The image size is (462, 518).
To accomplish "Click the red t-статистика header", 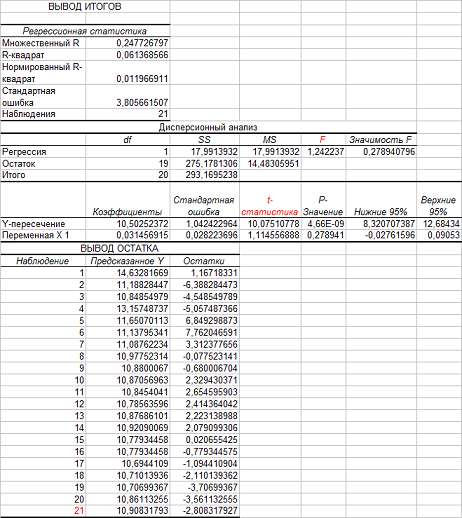I will (x=270, y=206).
